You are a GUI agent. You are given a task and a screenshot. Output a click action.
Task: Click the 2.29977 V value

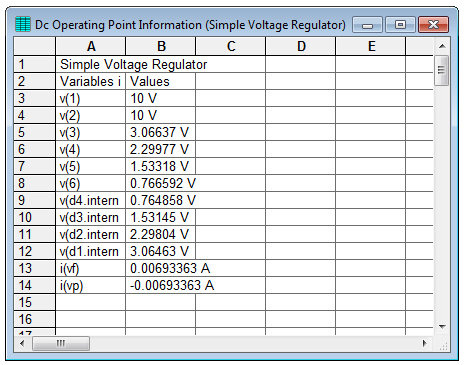[x=161, y=149]
